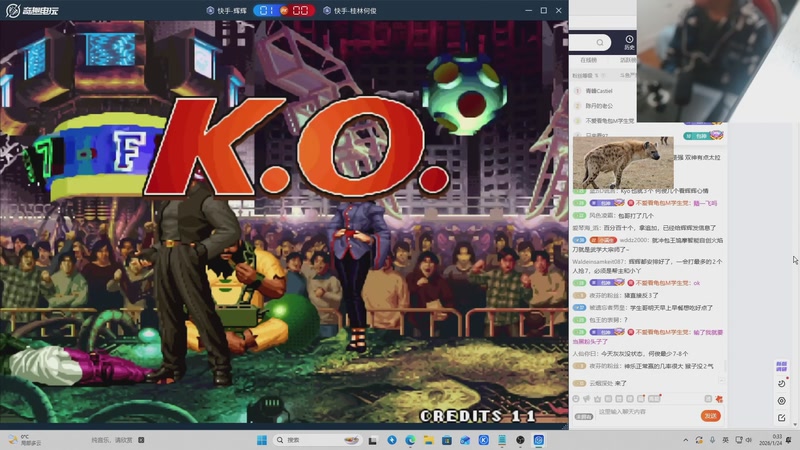This screenshot has width=800, height=450.
Task: Open the Windows Start menu
Action: click(x=262, y=440)
